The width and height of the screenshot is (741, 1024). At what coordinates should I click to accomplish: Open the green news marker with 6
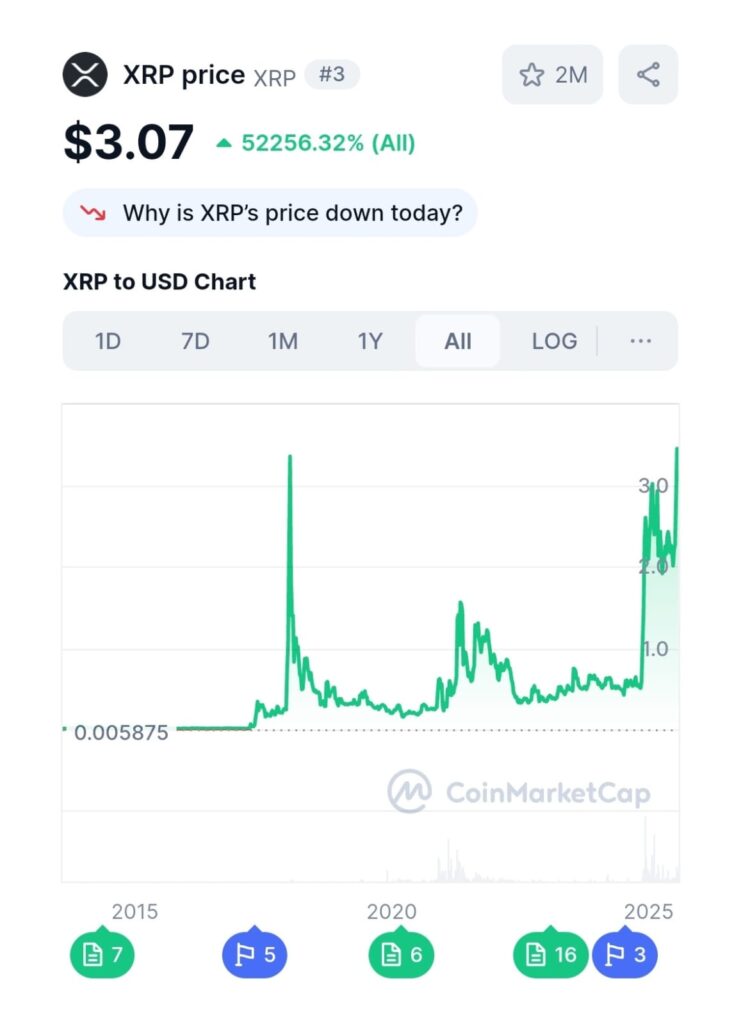(x=401, y=955)
